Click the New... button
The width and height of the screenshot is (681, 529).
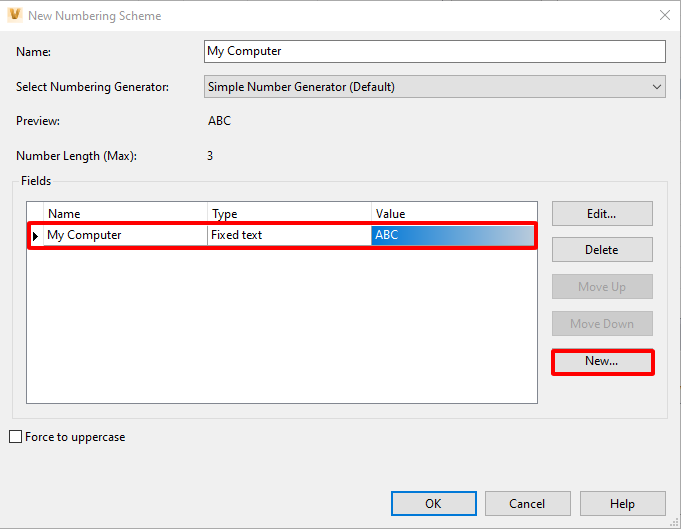602,361
